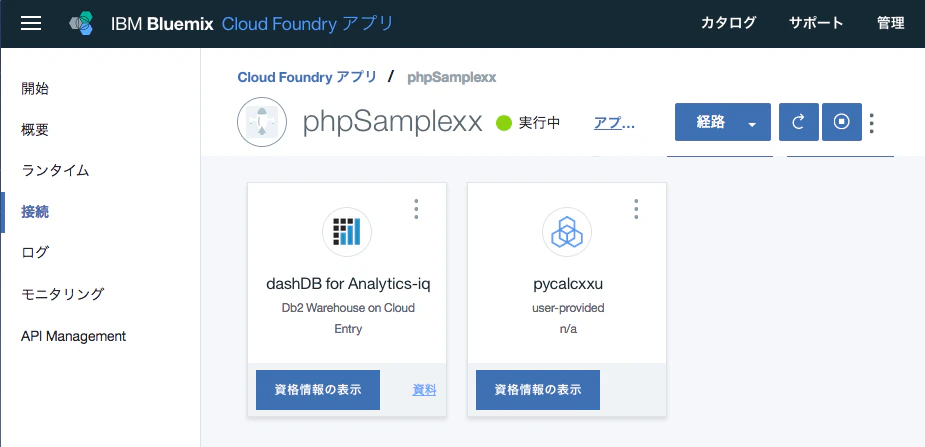Click the user-provided label

coord(568,308)
